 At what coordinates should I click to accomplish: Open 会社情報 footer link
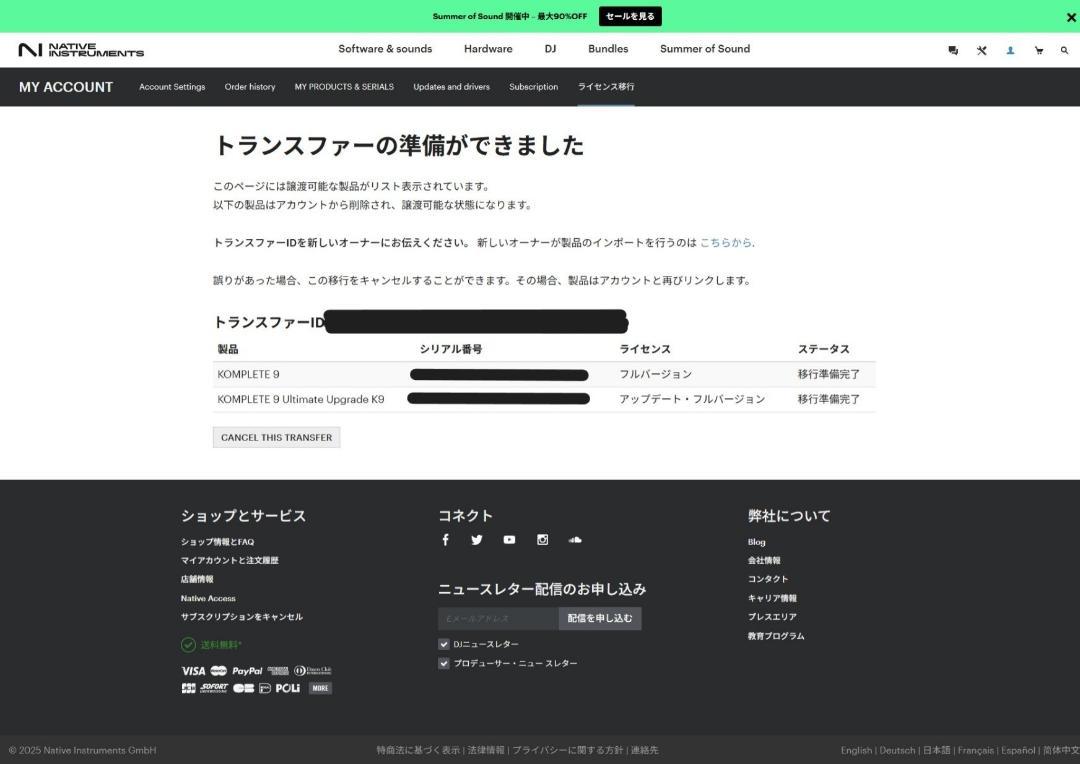click(x=765, y=561)
